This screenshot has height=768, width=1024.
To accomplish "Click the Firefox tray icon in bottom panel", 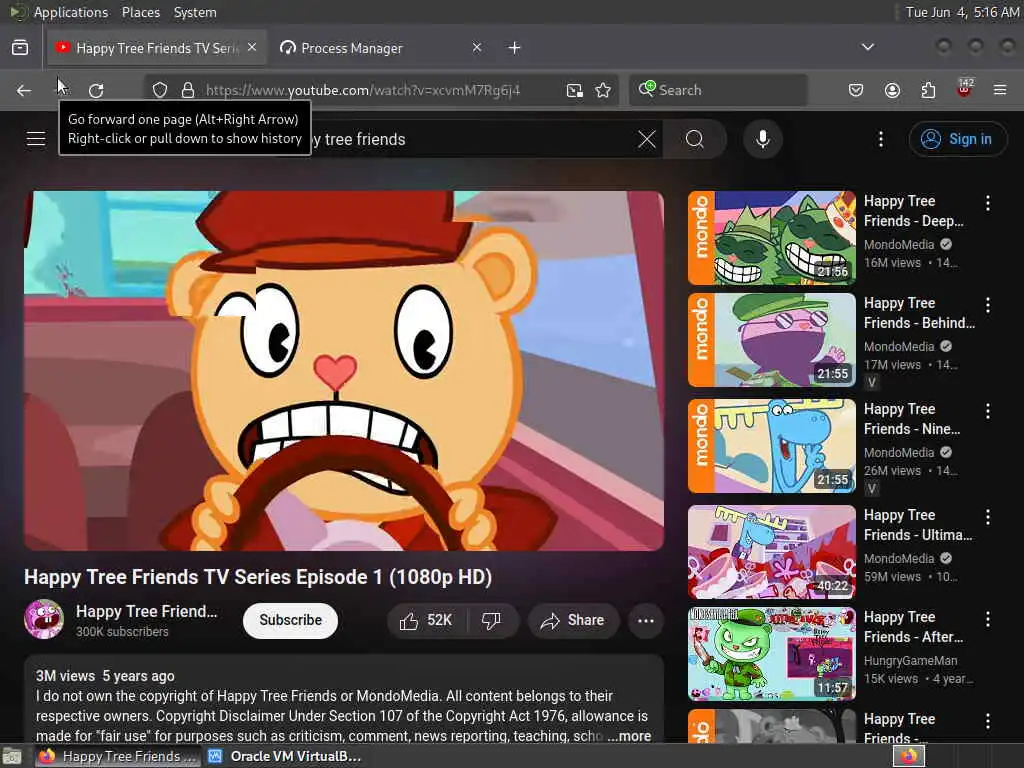I will click(909, 756).
